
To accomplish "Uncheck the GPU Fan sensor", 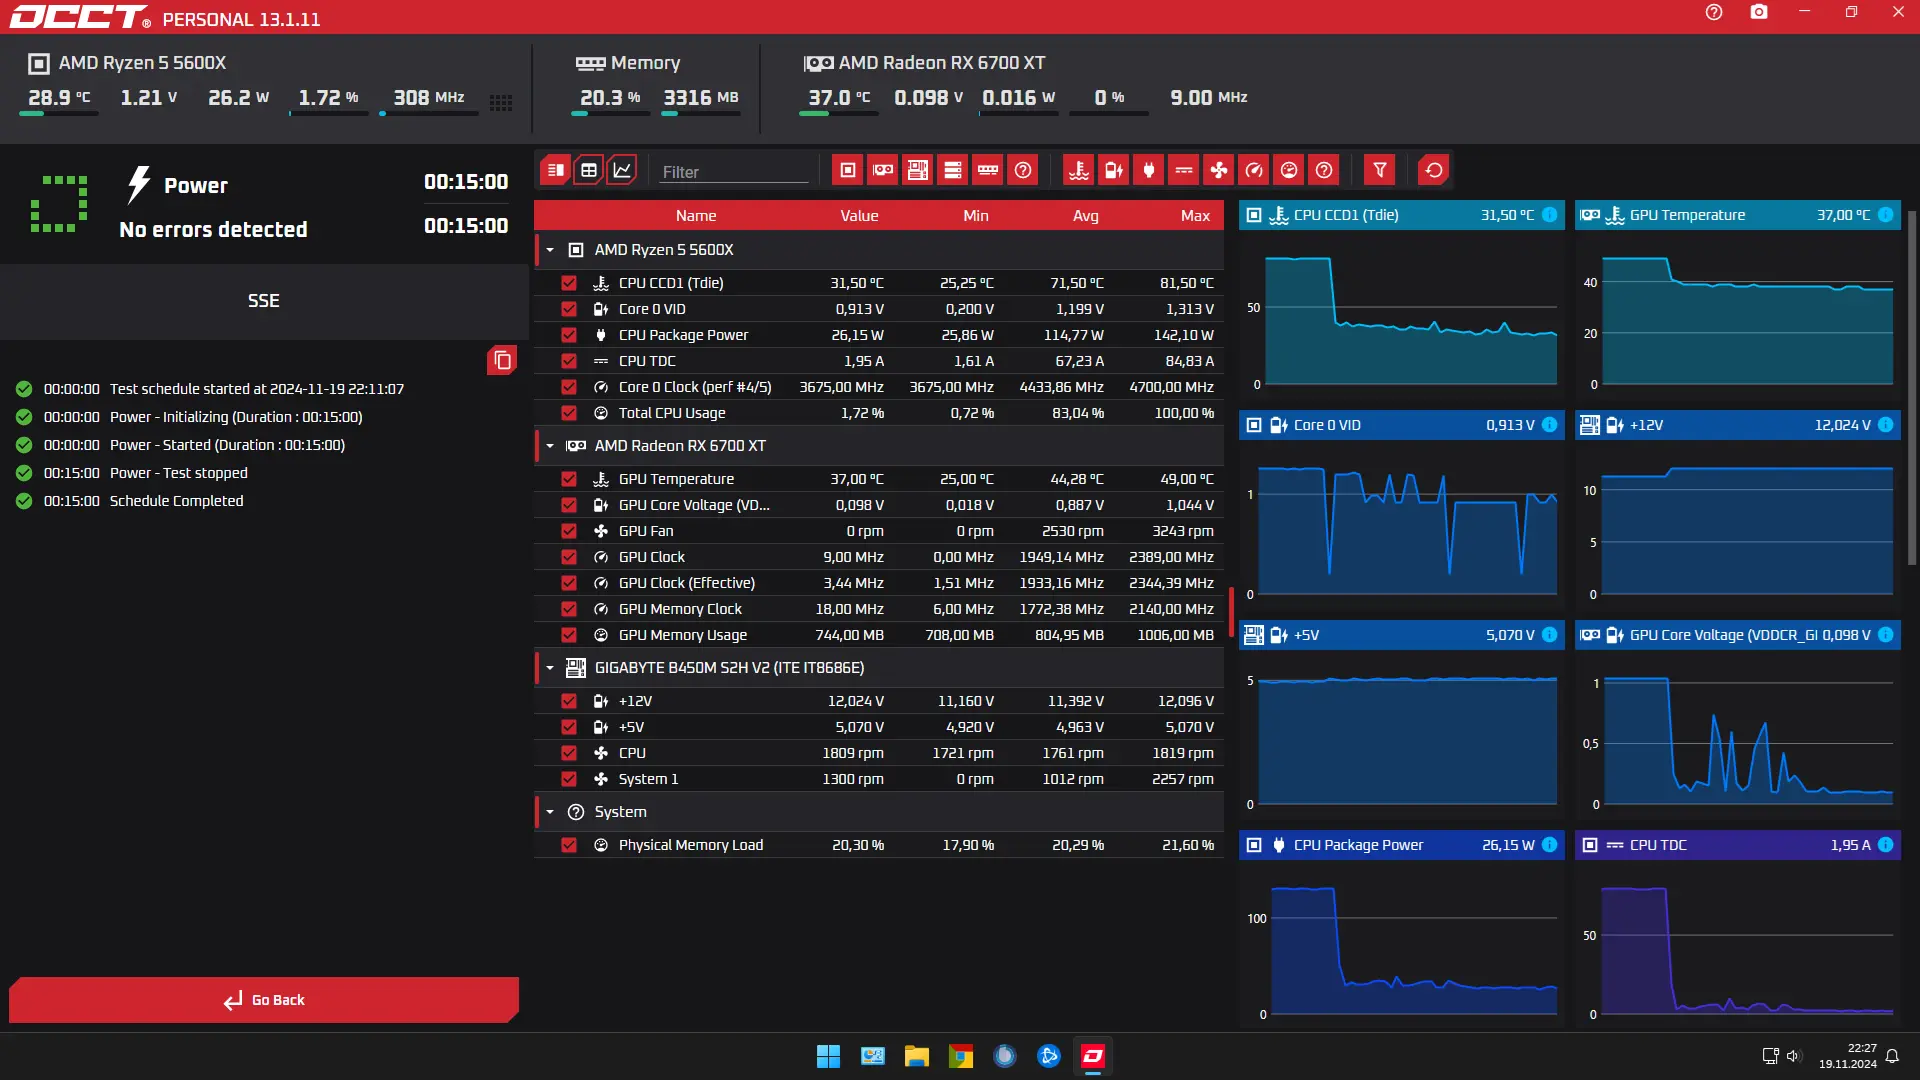I will point(569,531).
